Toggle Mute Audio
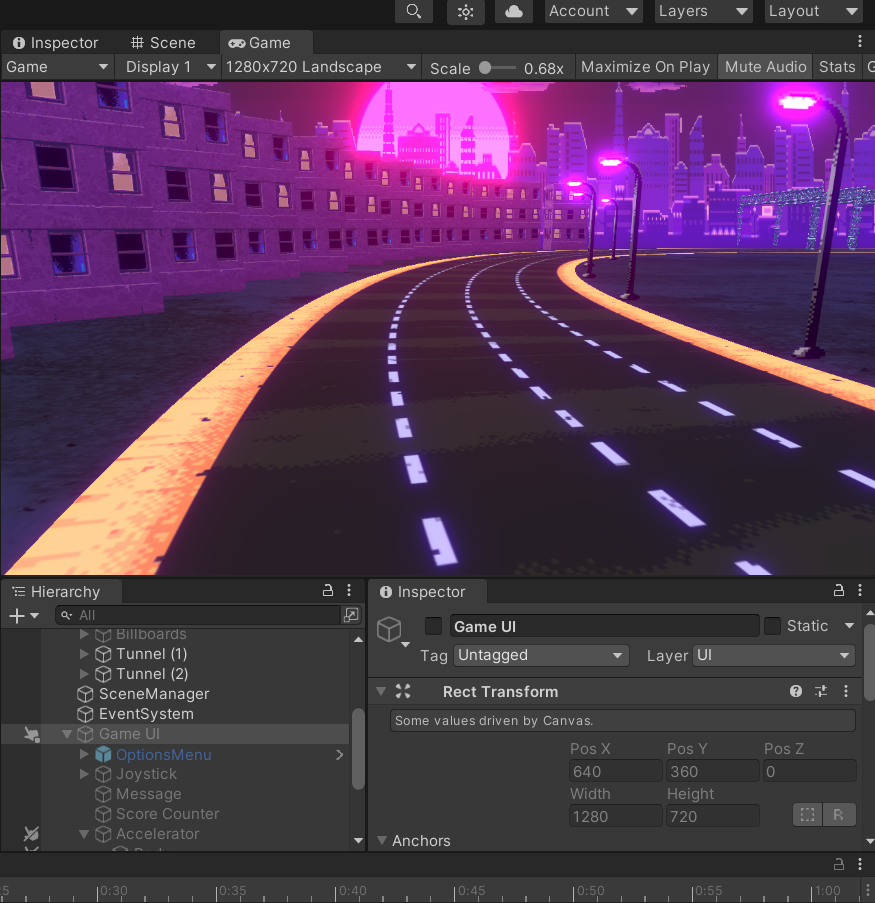The image size is (875, 903). coord(765,67)
